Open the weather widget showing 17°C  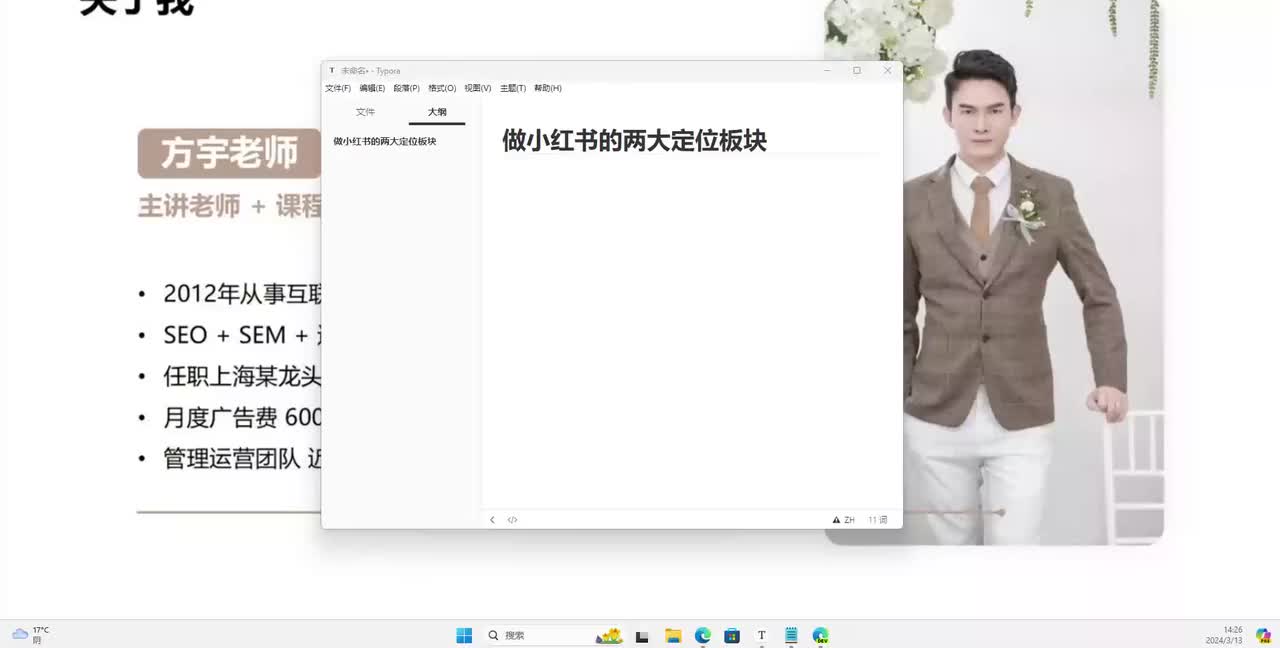point(30,635)
